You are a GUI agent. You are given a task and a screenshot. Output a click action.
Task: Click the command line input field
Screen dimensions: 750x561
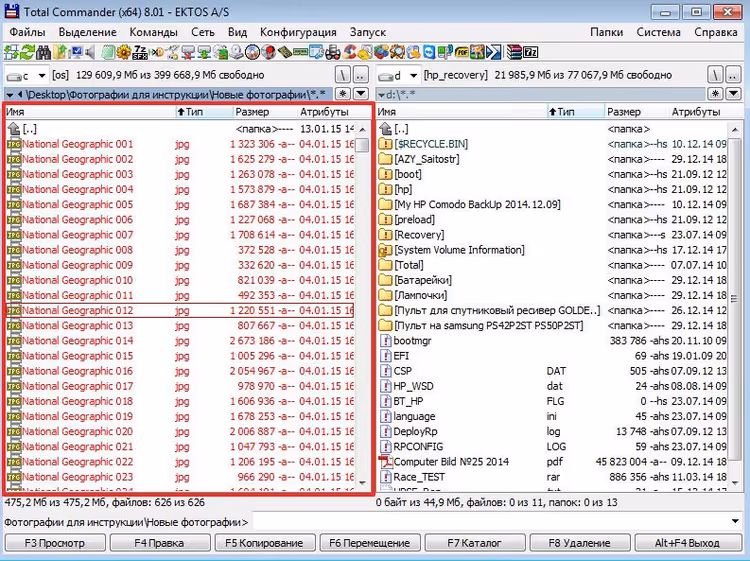pos(490,522)
